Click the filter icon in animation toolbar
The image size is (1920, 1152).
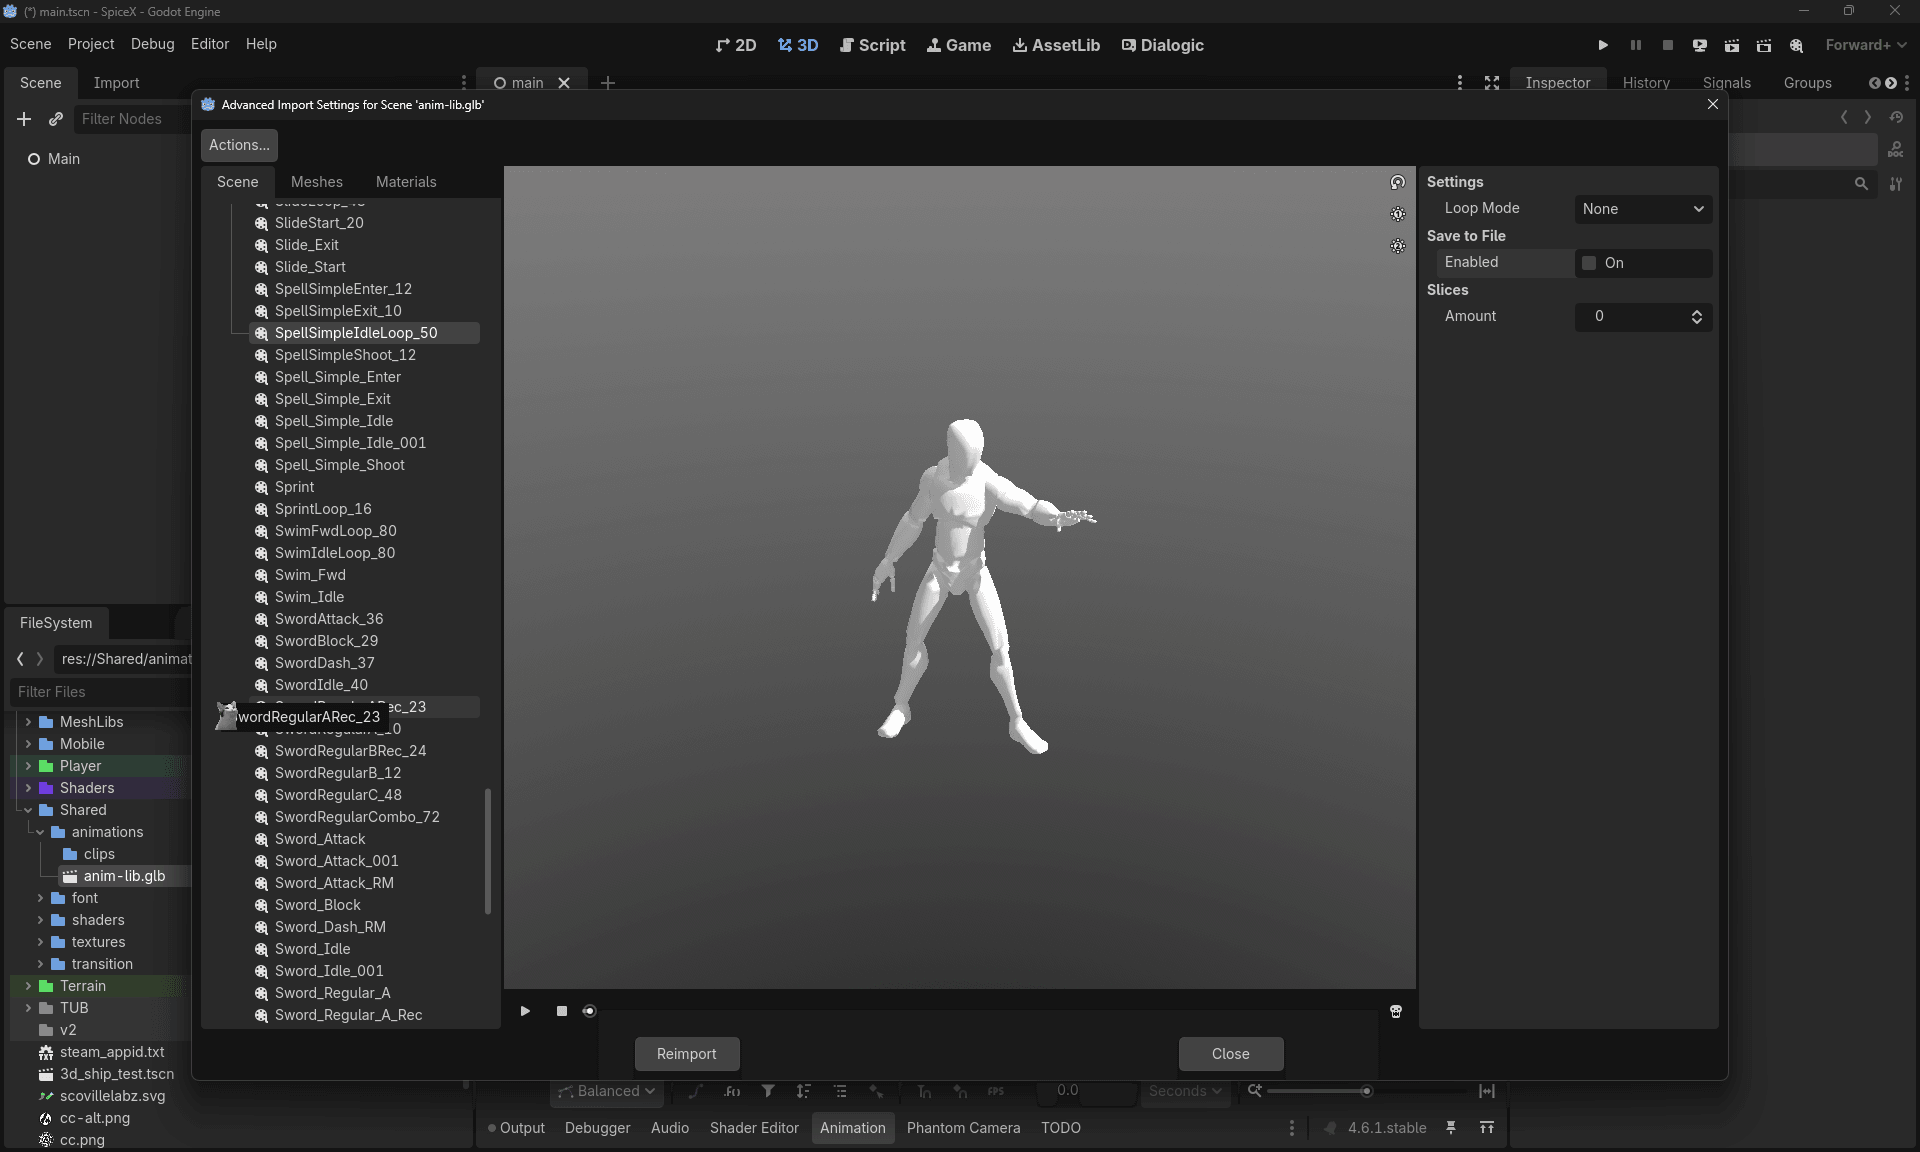tap(768, 1091)
